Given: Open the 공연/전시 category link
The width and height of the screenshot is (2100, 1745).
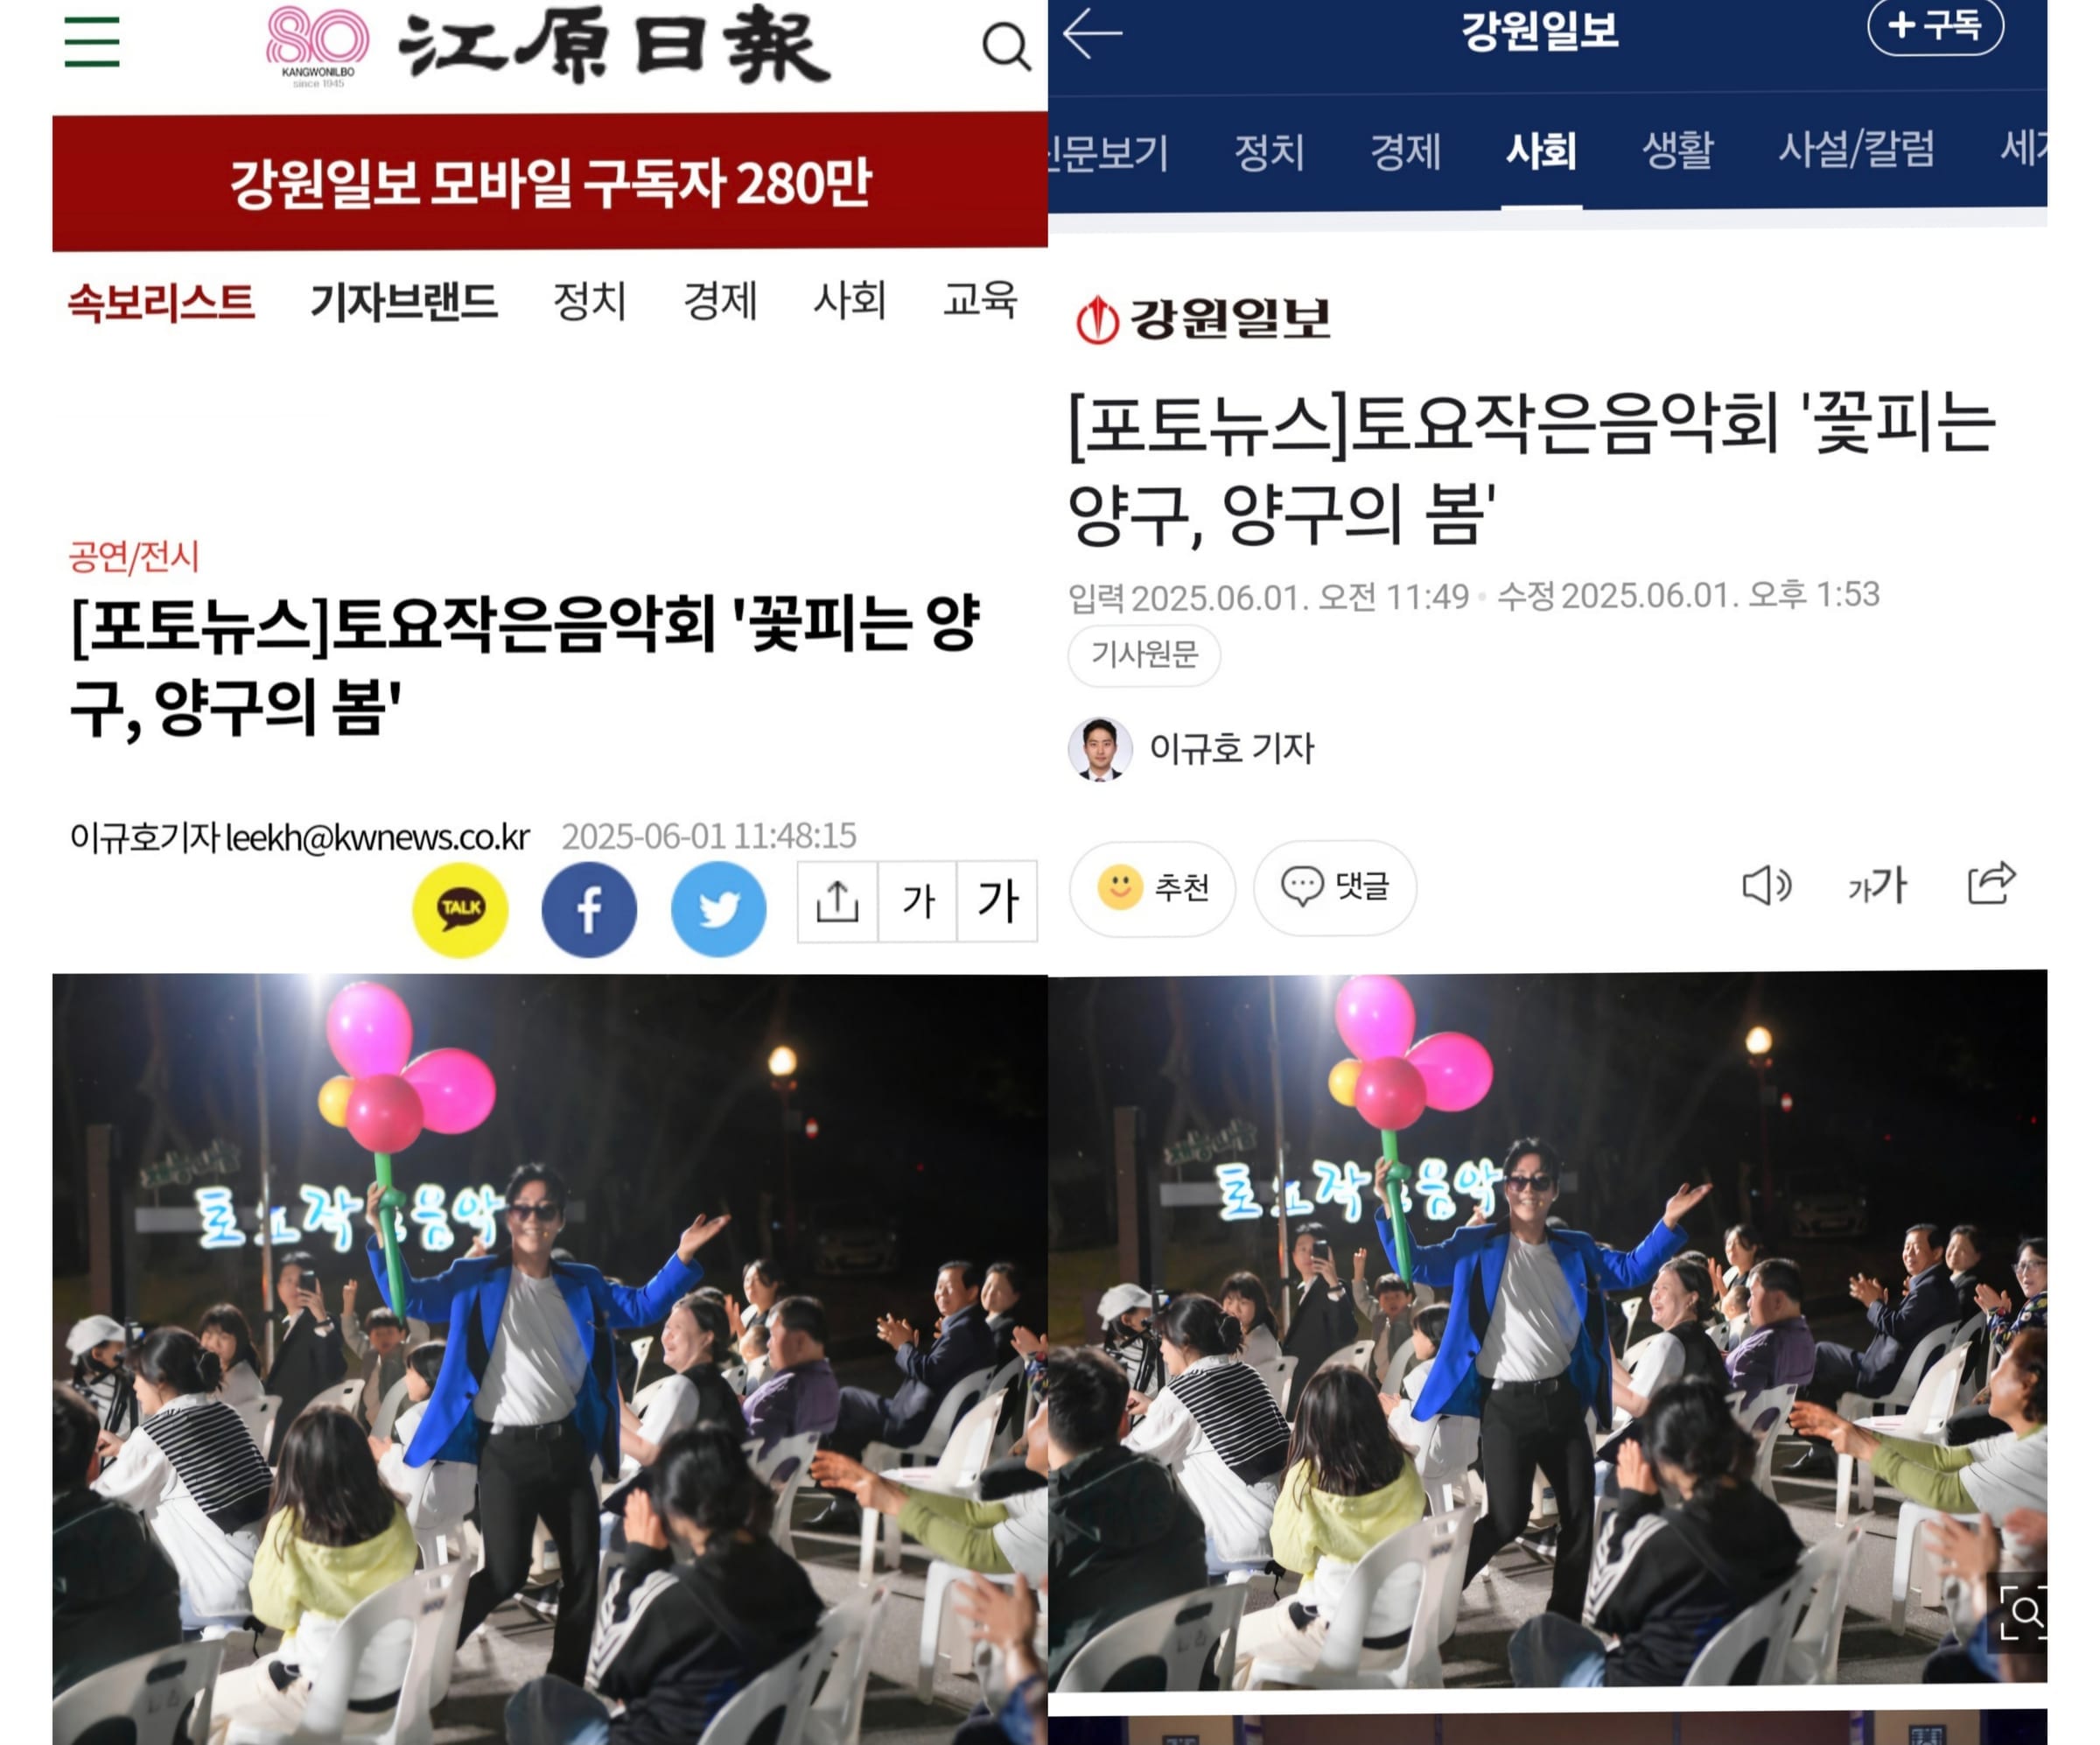Looking at the screenshot, I should pyautogui.click(x=133, y=556).
